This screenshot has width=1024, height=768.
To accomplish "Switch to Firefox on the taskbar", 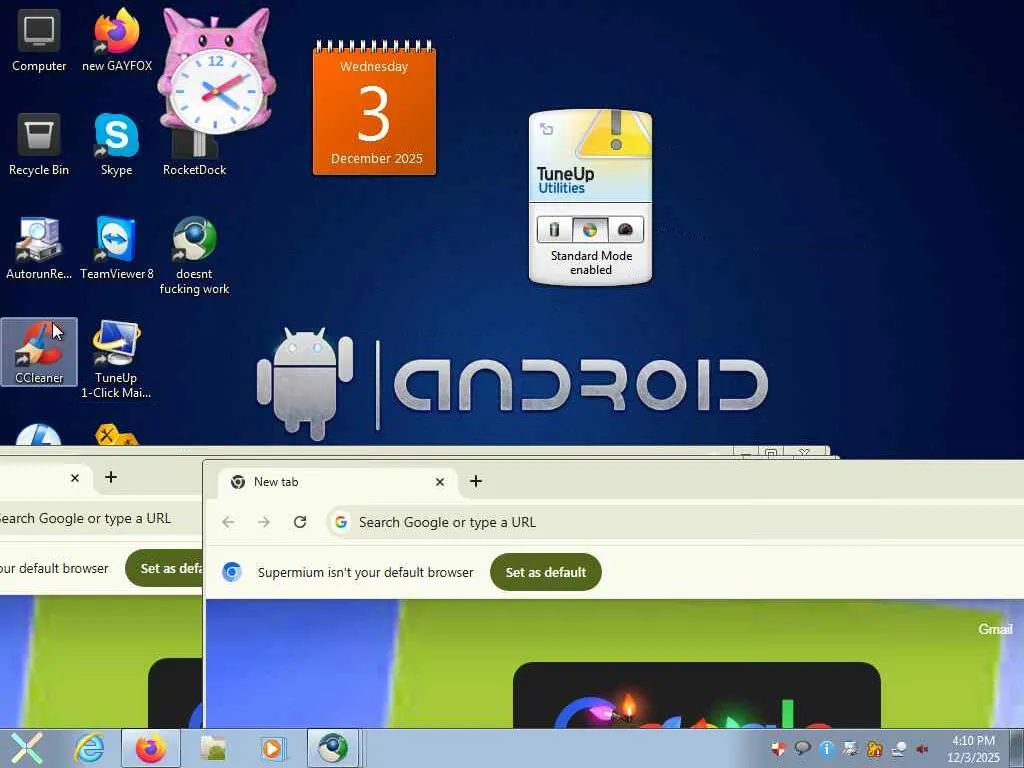I will coord(151,748).
